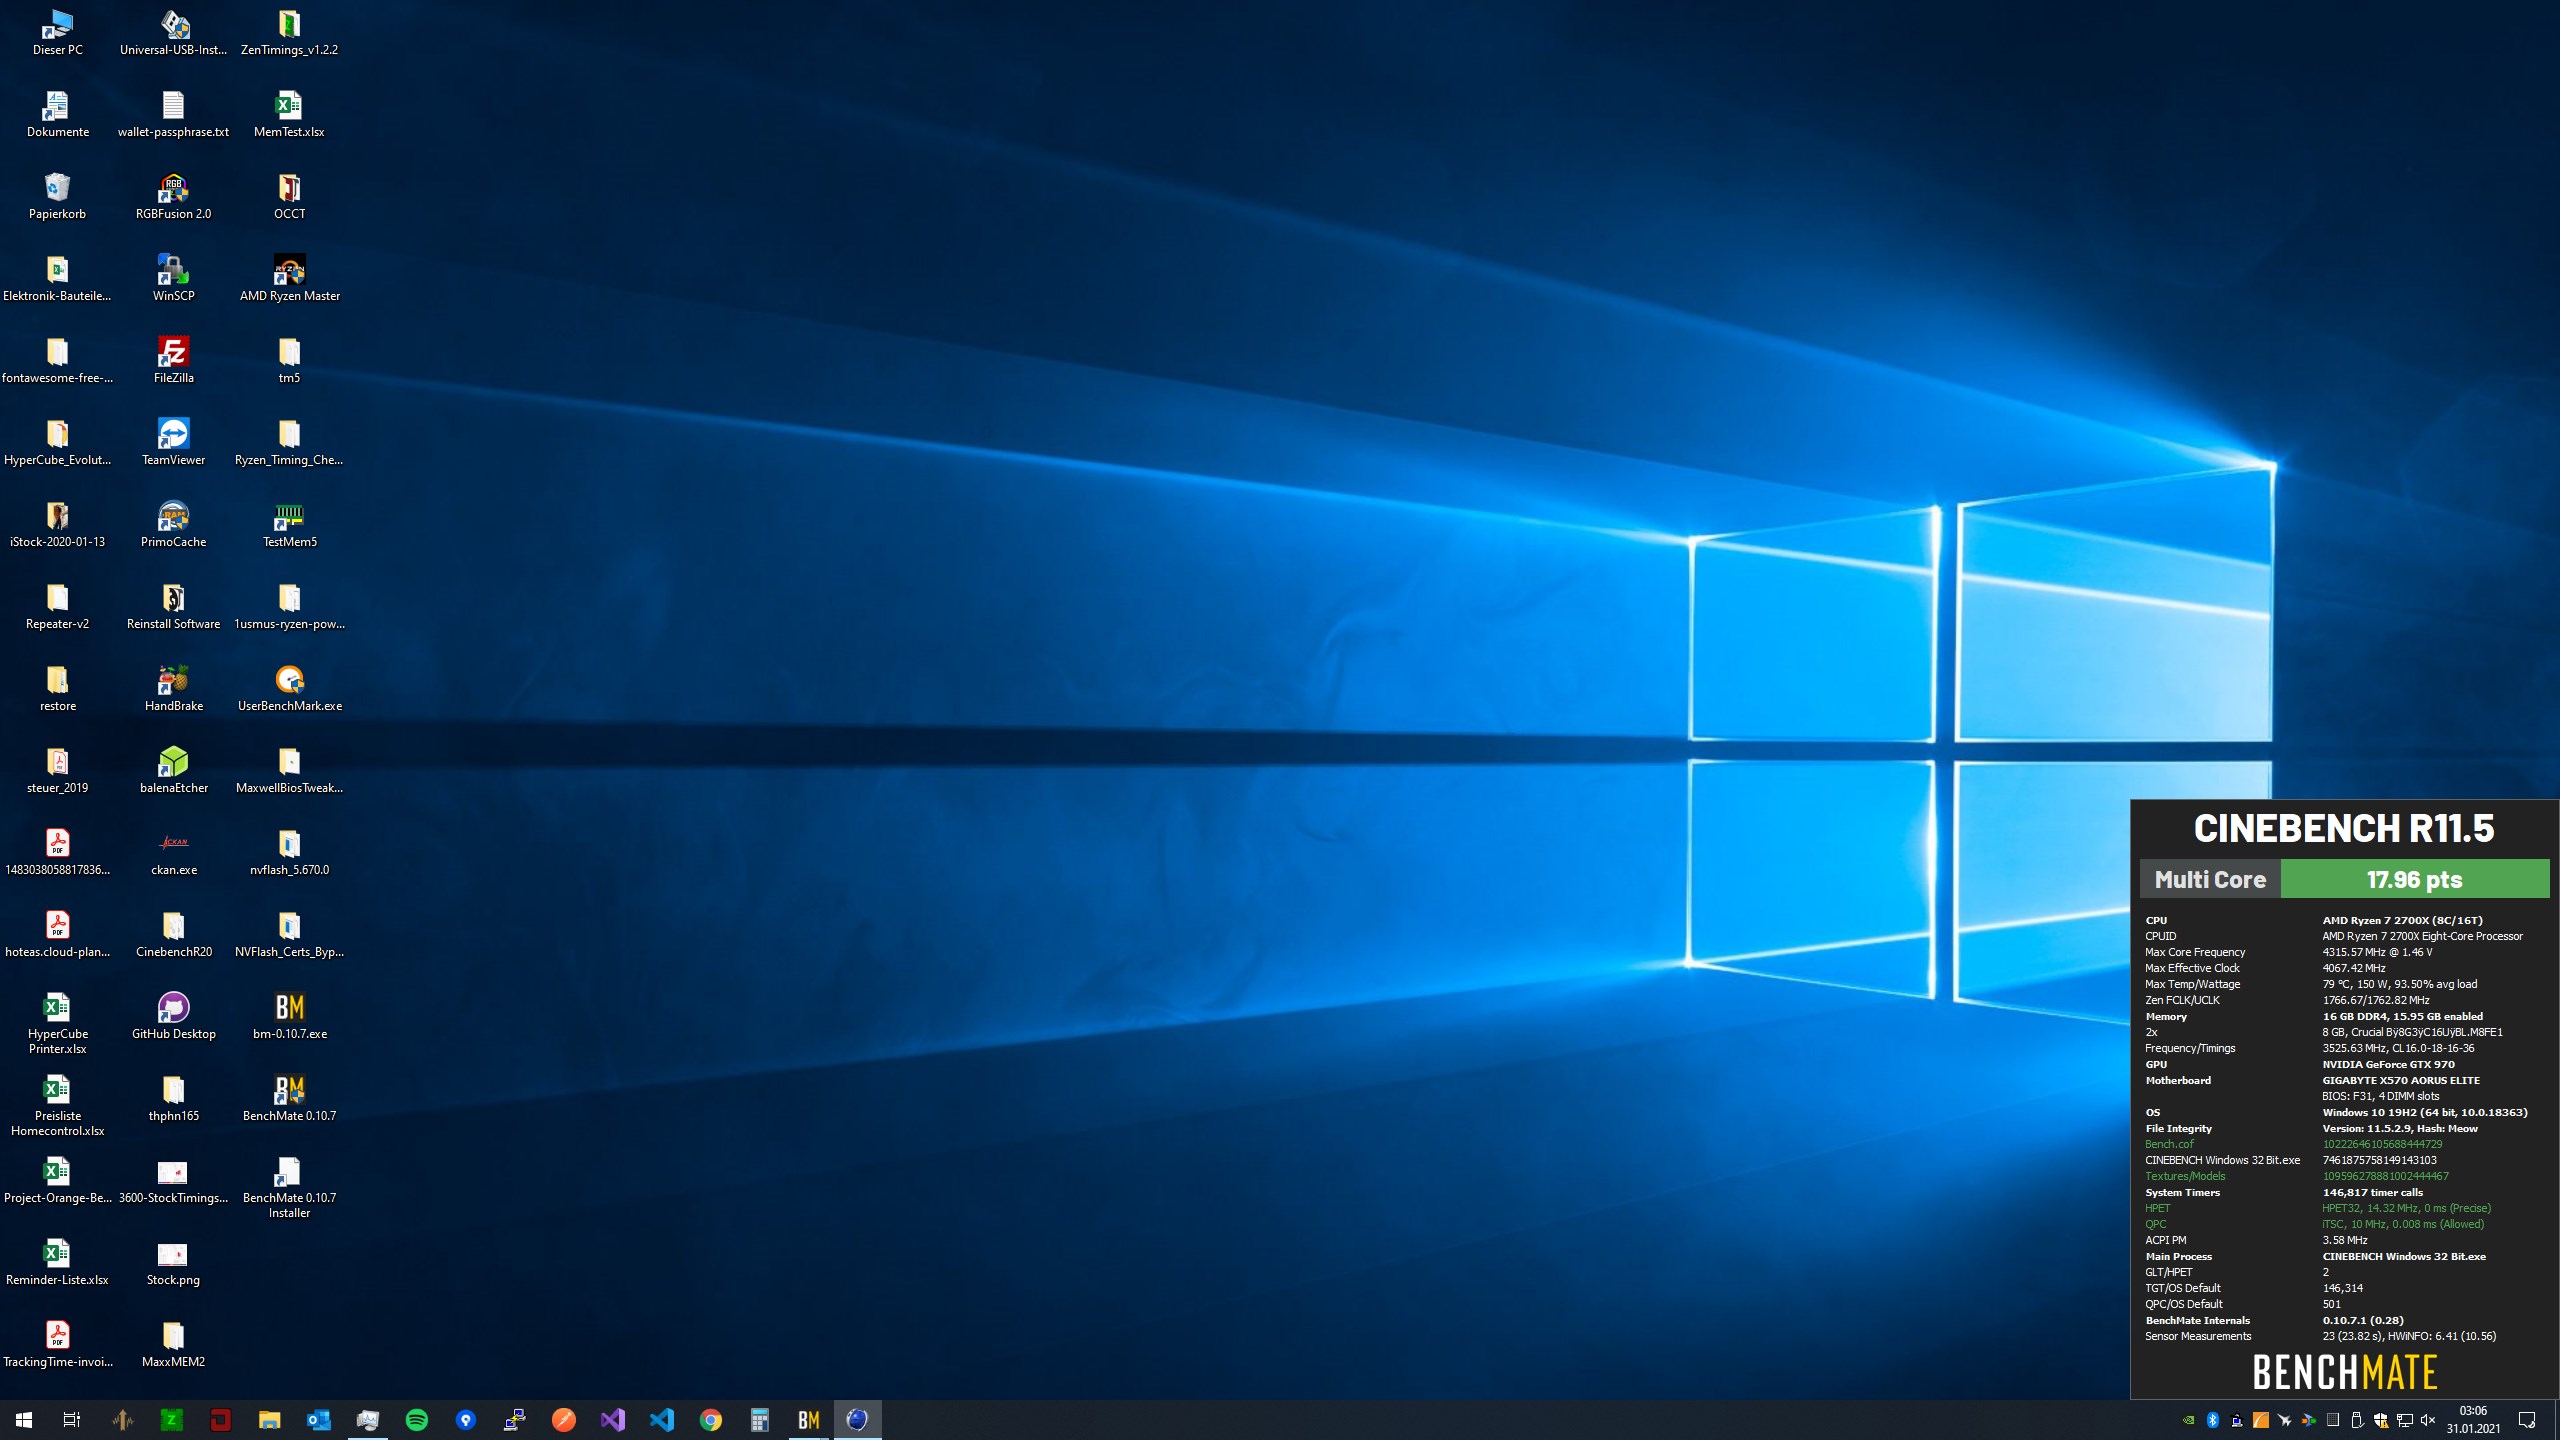This screenshot has height=1440, width=2560.
Task: Switch to BenchMate taskbar button
Action: (x=809, y=1419)
